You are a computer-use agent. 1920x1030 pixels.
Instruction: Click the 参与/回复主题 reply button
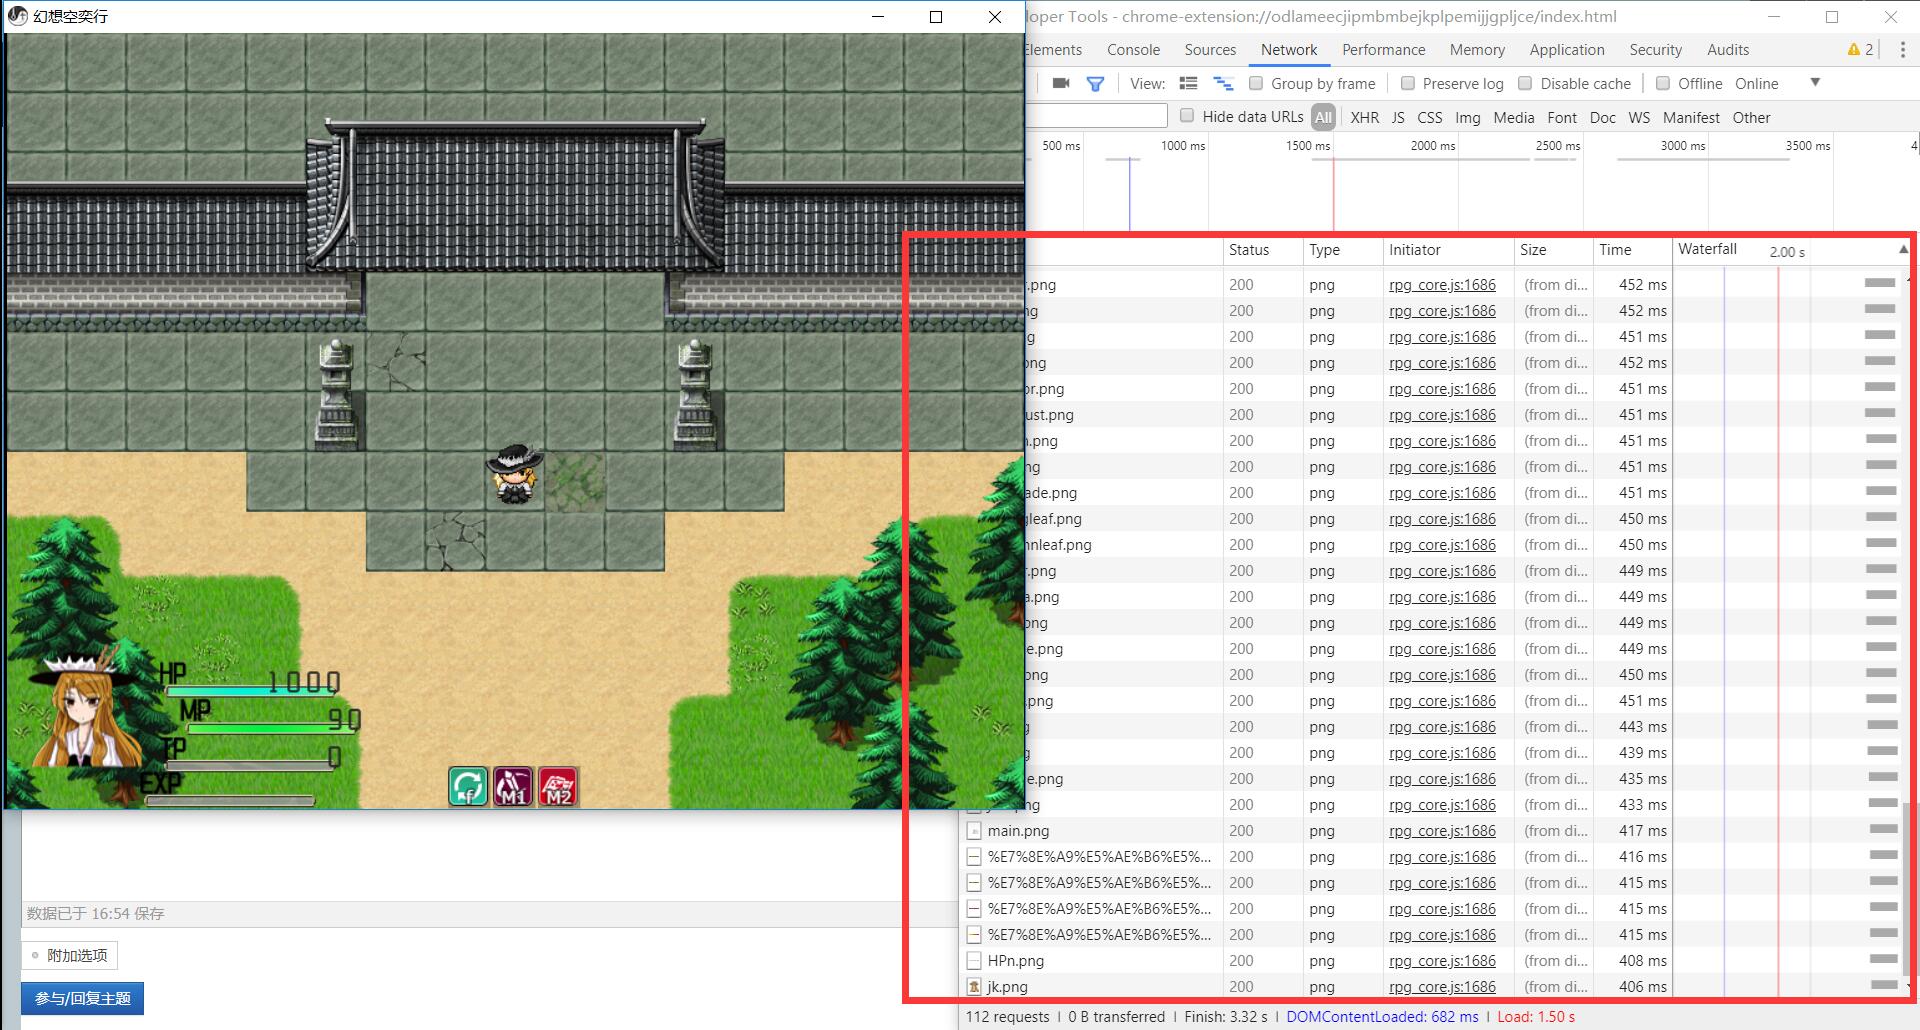tap(83, 998)
